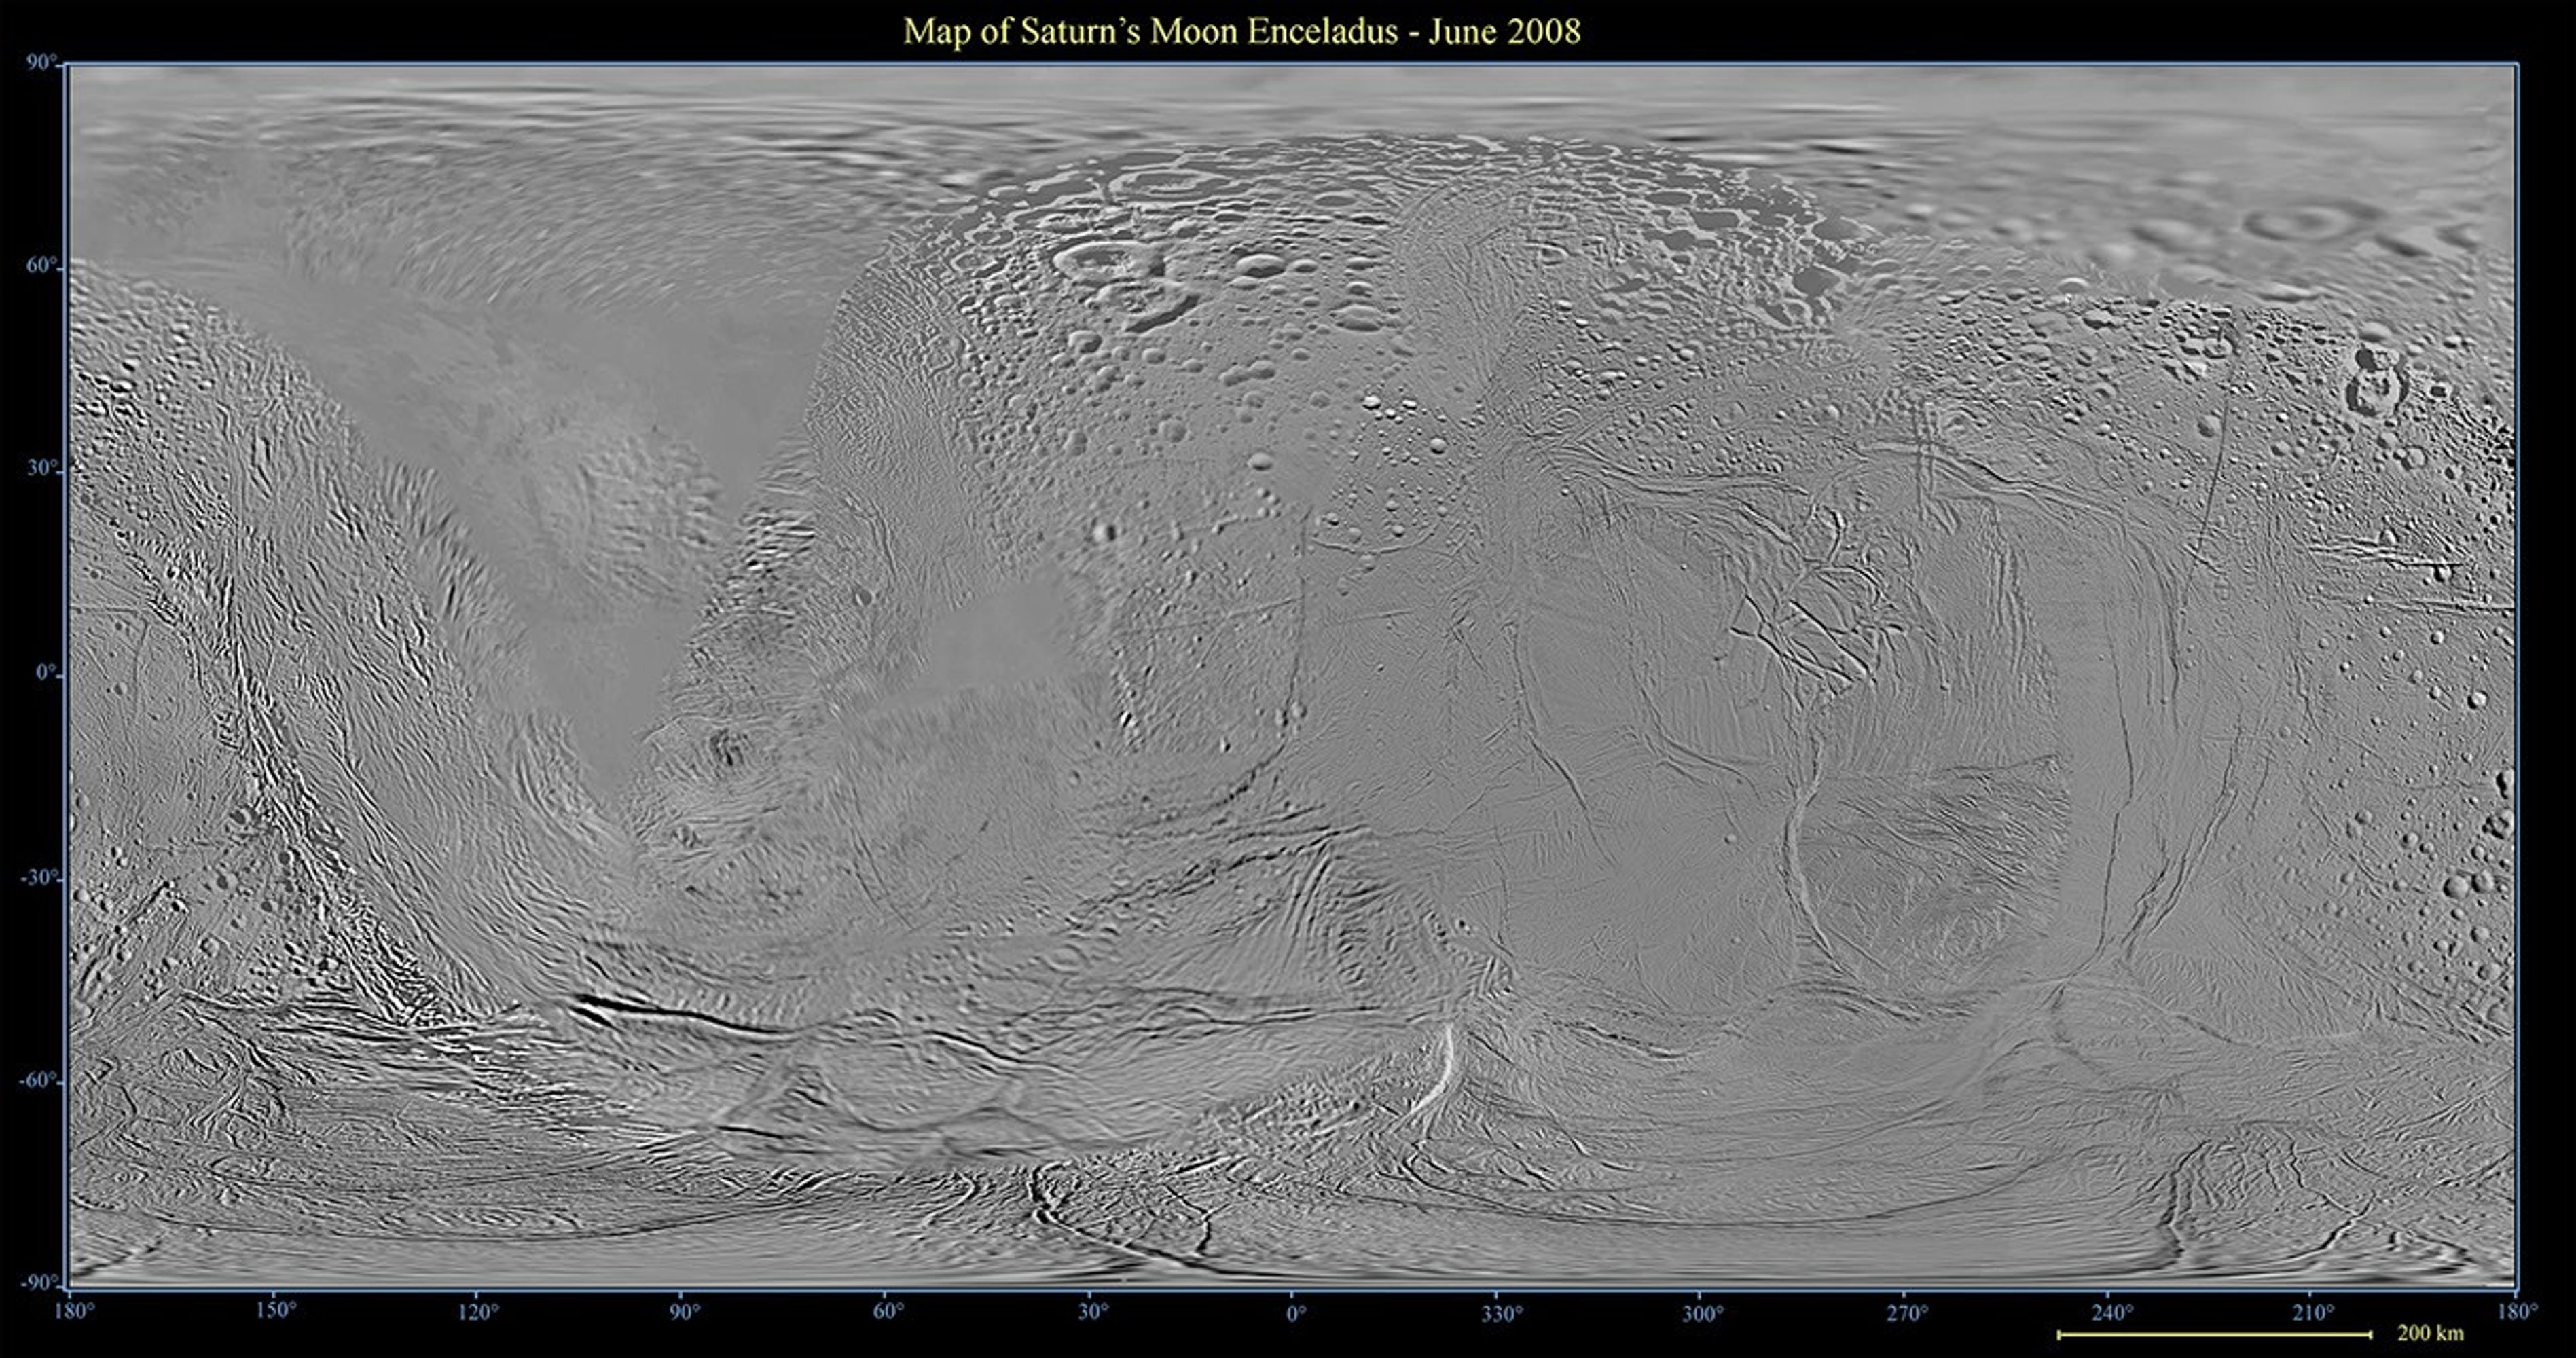Viewport: 2576px width, 1358px height.
Task: Click the 270° longitude label
Action: click(1907, 1313)
